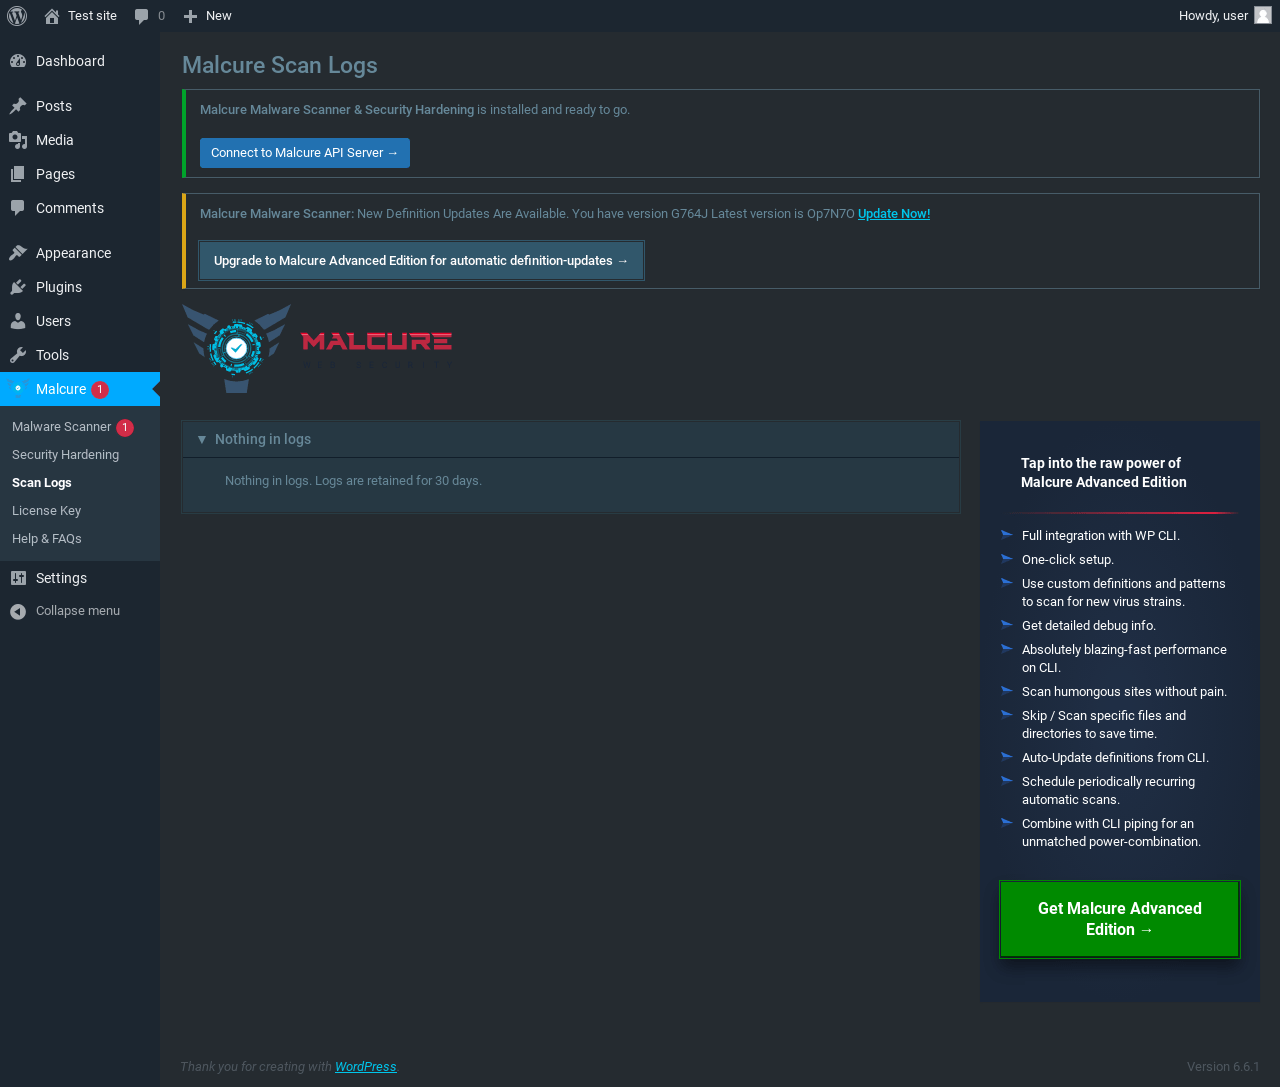Open the Plugins menu
The width and height of the screenshot is (1280, 1087).
(x=80, y=287)
